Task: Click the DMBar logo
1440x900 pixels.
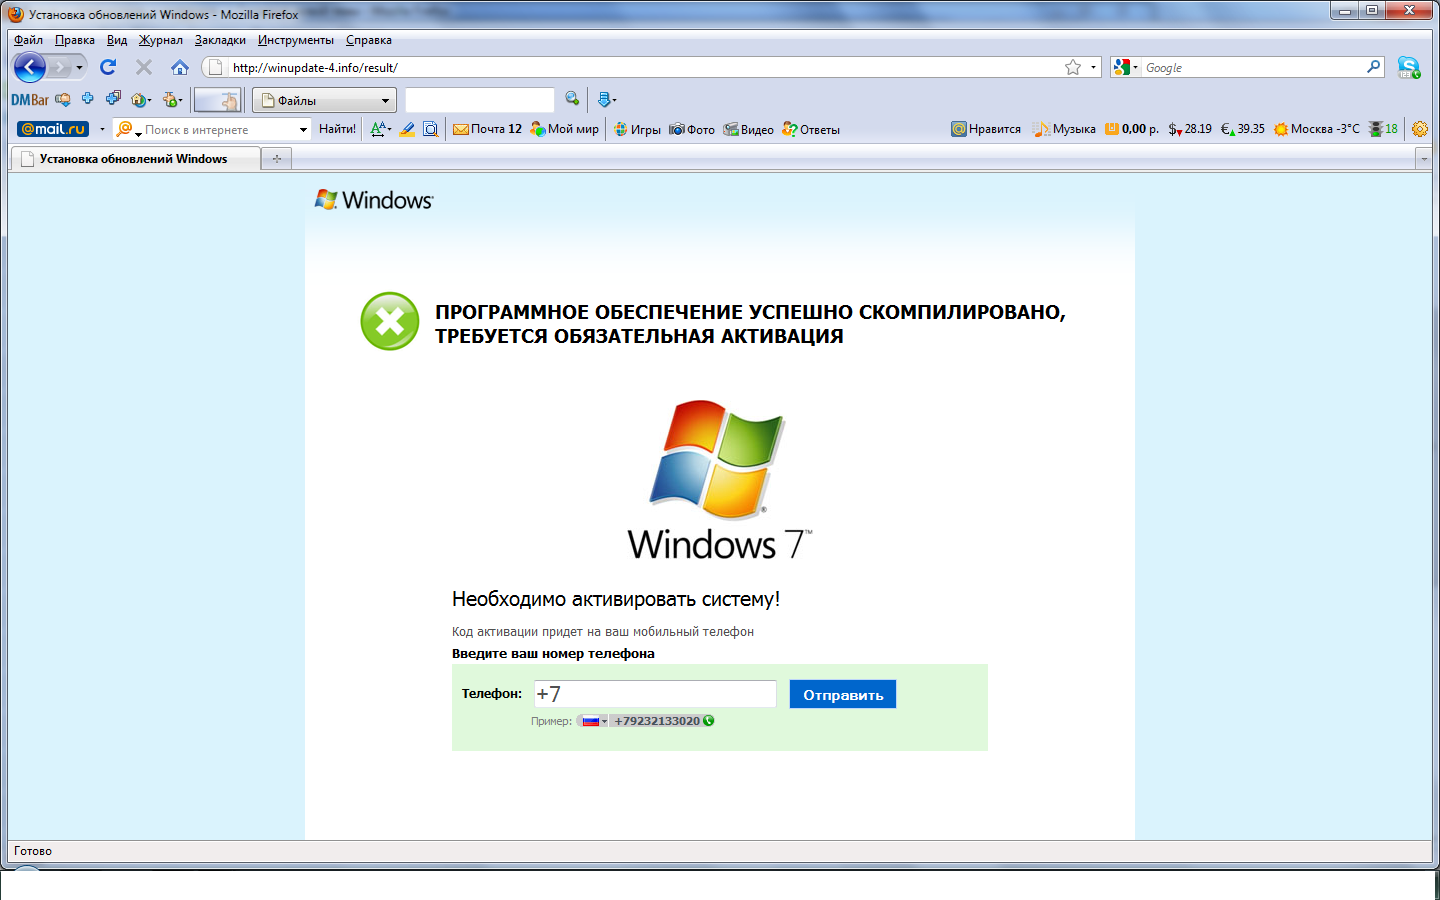Action: [30, 100]
